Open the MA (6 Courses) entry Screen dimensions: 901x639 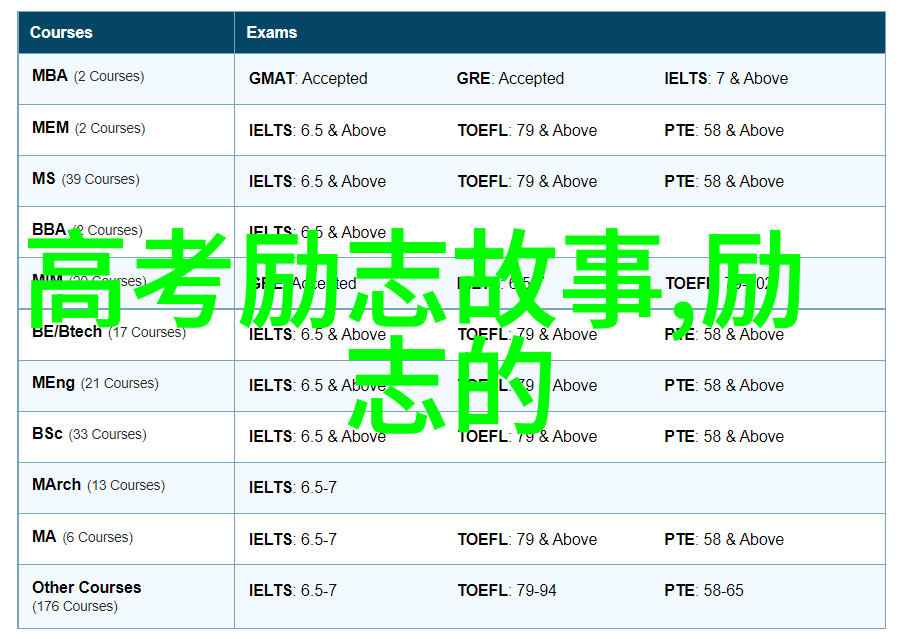click(81, 537)
